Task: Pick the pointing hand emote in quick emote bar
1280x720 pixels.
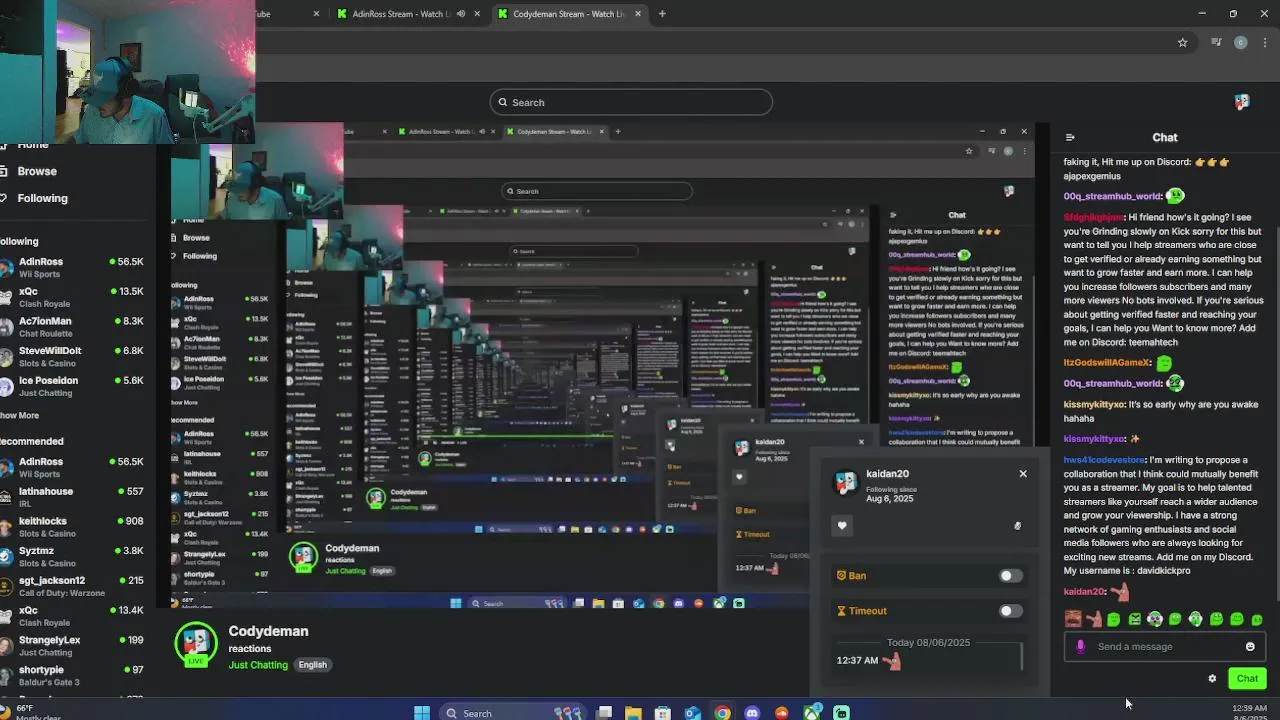Action: point(1094,619)
